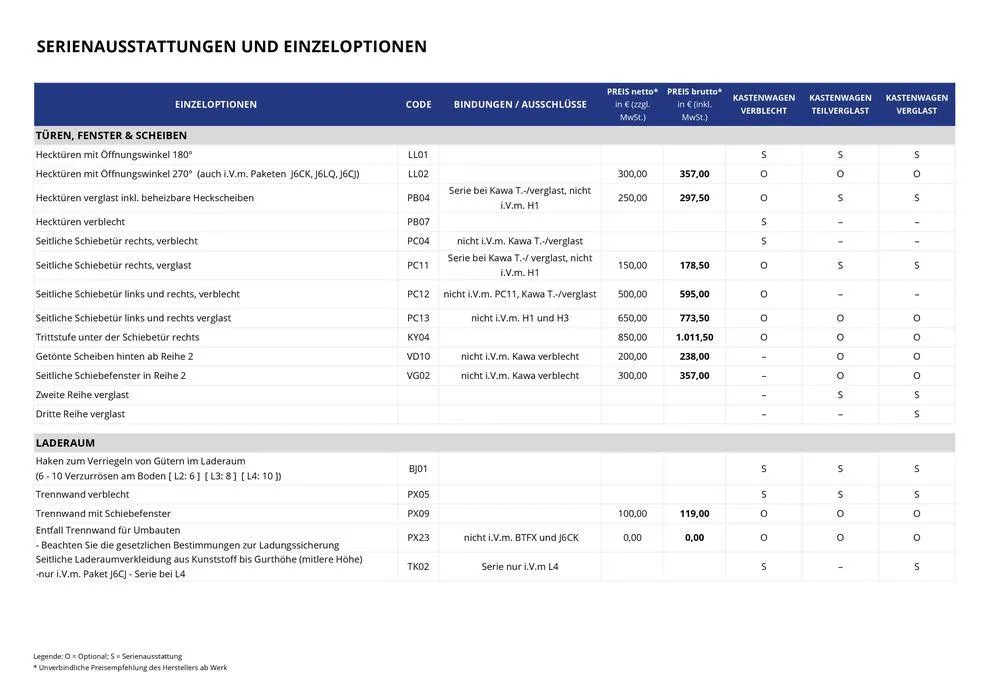Image resolution: width=990 pixels, height=700 pixels.
Task: Click the 'PREIS netto' column header
Action: [632, 104]
